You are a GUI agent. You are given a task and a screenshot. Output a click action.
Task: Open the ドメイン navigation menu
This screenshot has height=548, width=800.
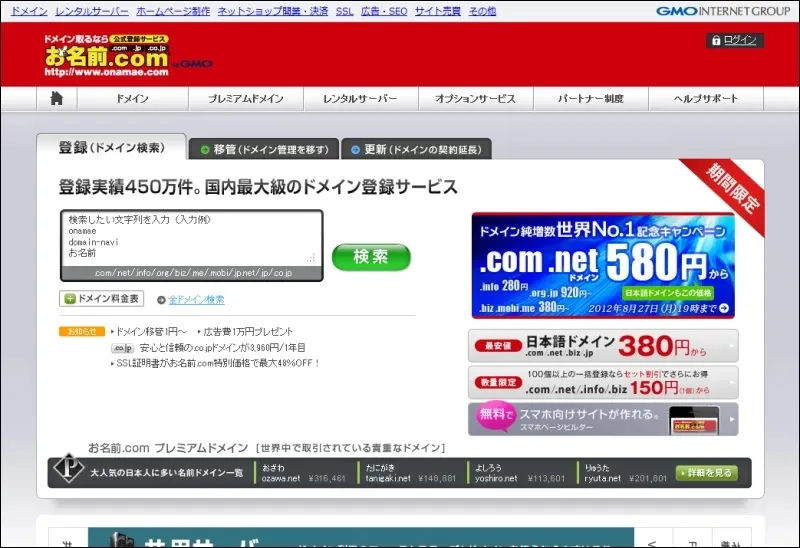pyautogui.click(x=133, y=98)
